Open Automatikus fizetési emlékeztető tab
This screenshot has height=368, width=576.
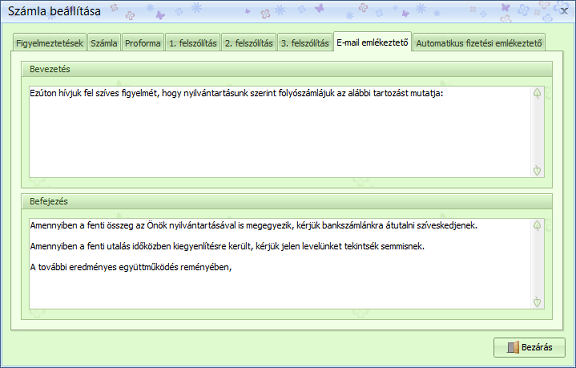pyautogui.click(x=479, y=43)
